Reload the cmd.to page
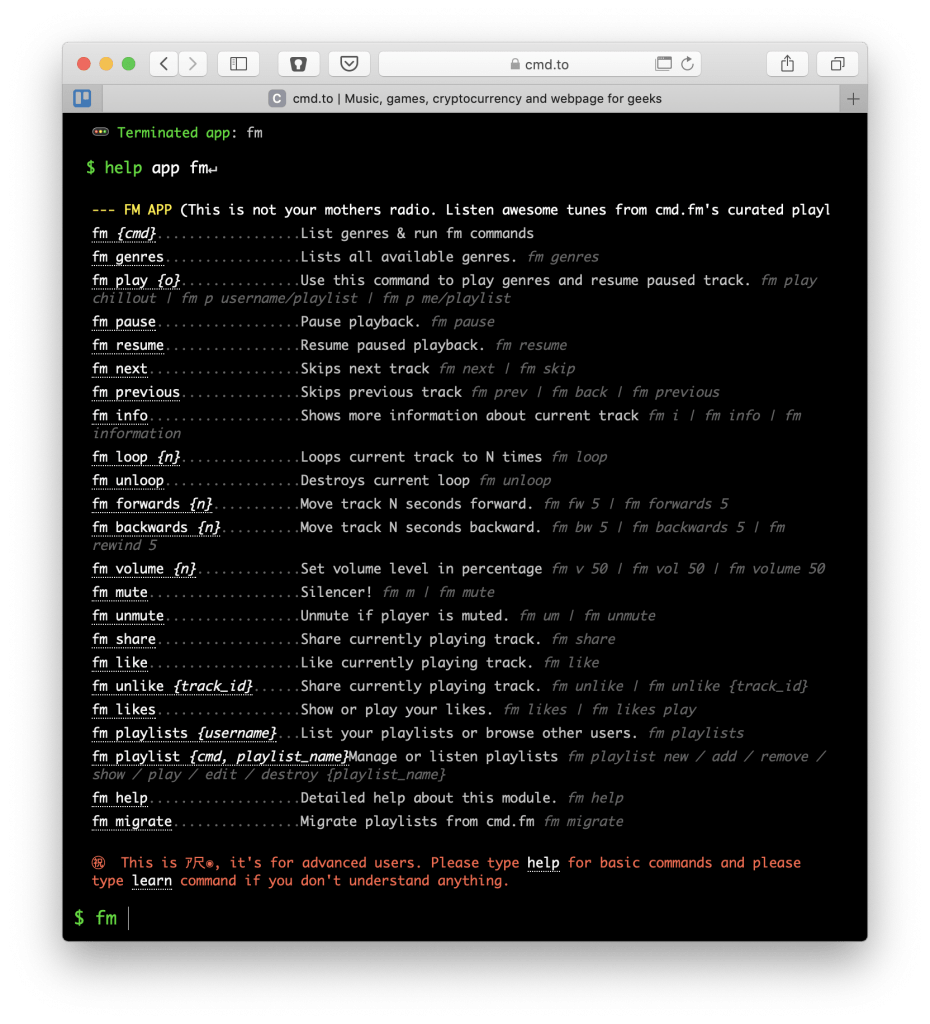 click(x=687, y=63)
